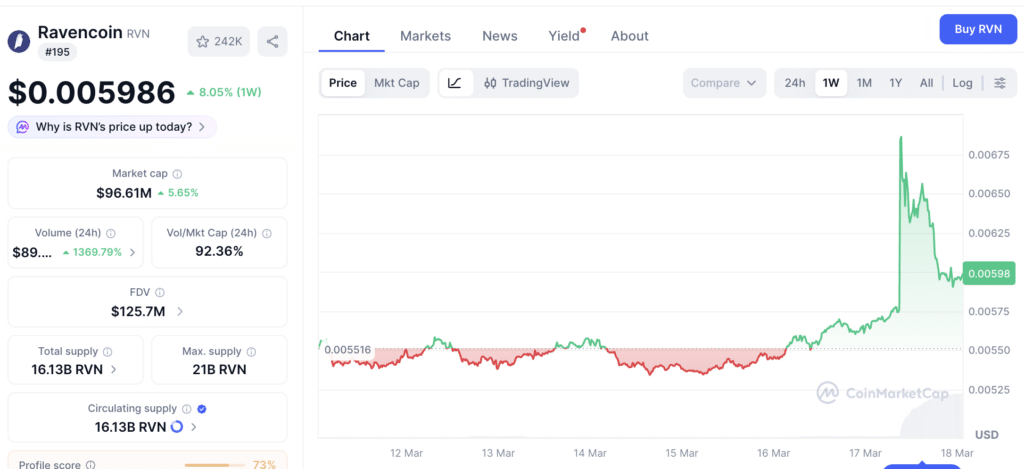This screenshot has height=469, width=1024.
Task: Click the circulating supply progress ring
Action: [x=177, y=427]
